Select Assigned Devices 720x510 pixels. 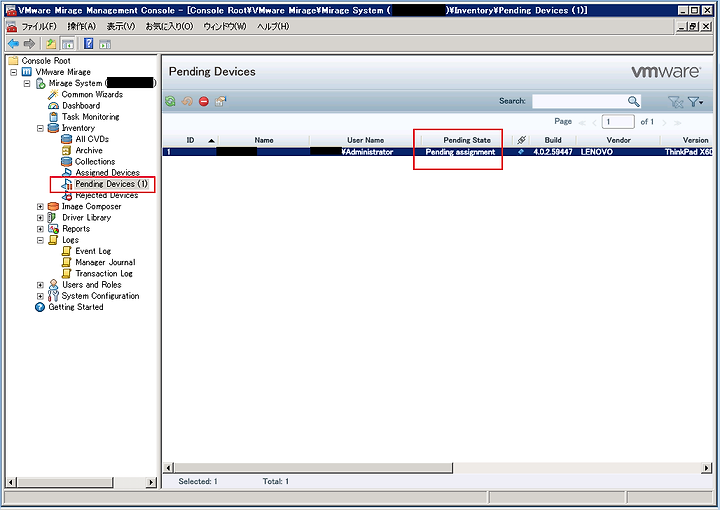pos(107,173)
